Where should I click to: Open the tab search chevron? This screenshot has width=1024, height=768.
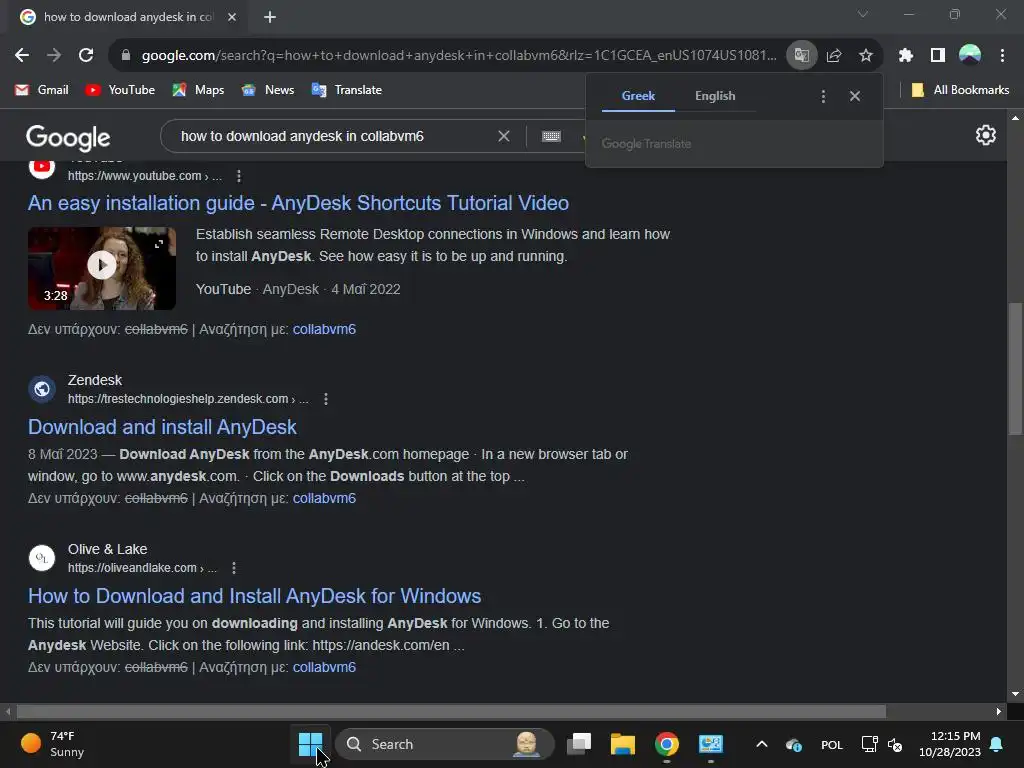coord(863,14)
